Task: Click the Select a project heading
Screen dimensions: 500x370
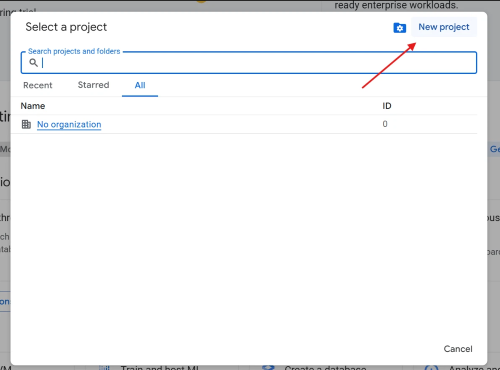Action: pyautogui.click(x=66, y=27)
